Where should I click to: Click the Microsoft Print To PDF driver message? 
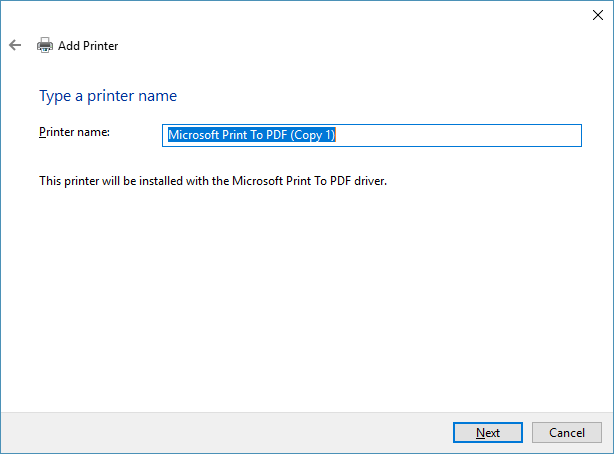[x=212, y=181]
